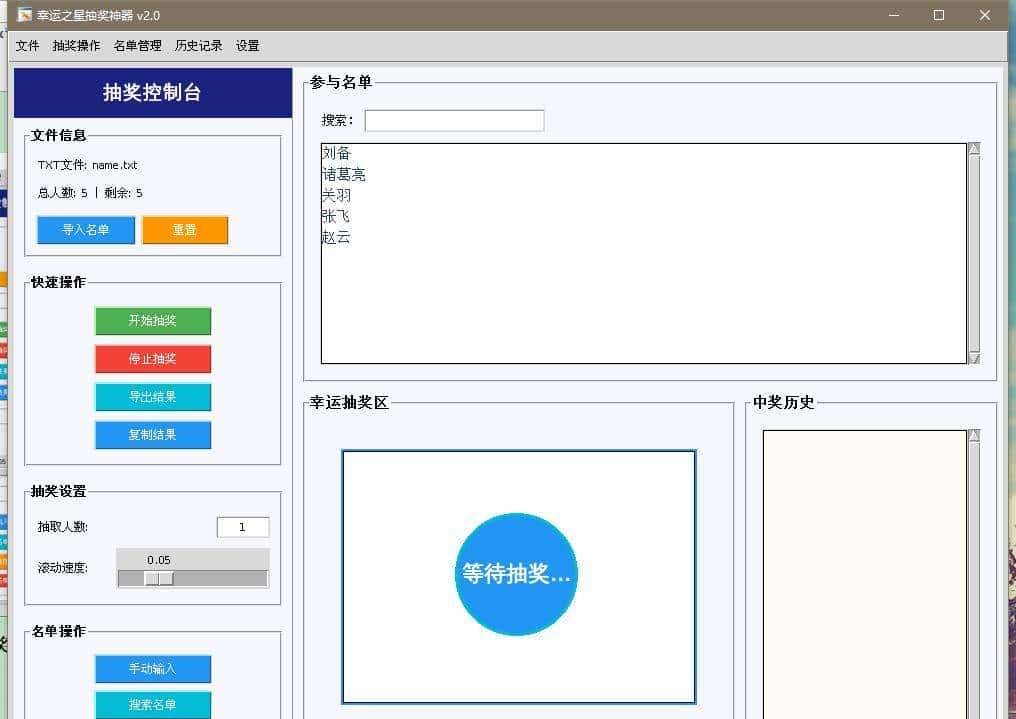Image resolution: width=1016 pixels, height=719 pixels.
Task: Adjust the 滚动速度 speed slider
Action: pos(160,577)
